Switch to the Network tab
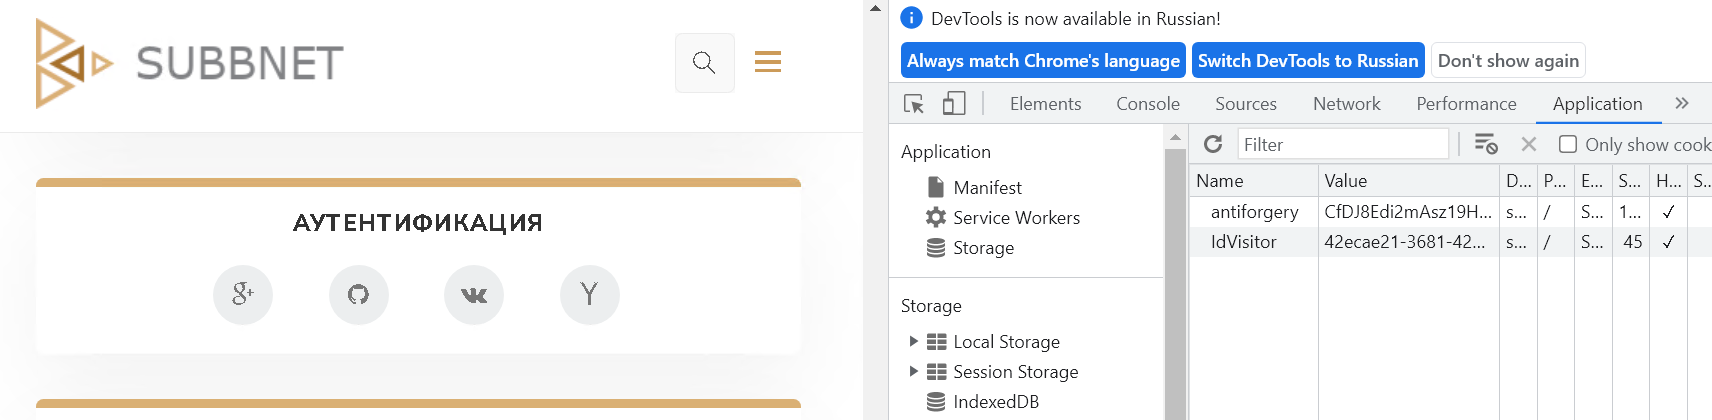This screenshot has height=420, width=1712. pyautogui.click(x=1346, y=104)
